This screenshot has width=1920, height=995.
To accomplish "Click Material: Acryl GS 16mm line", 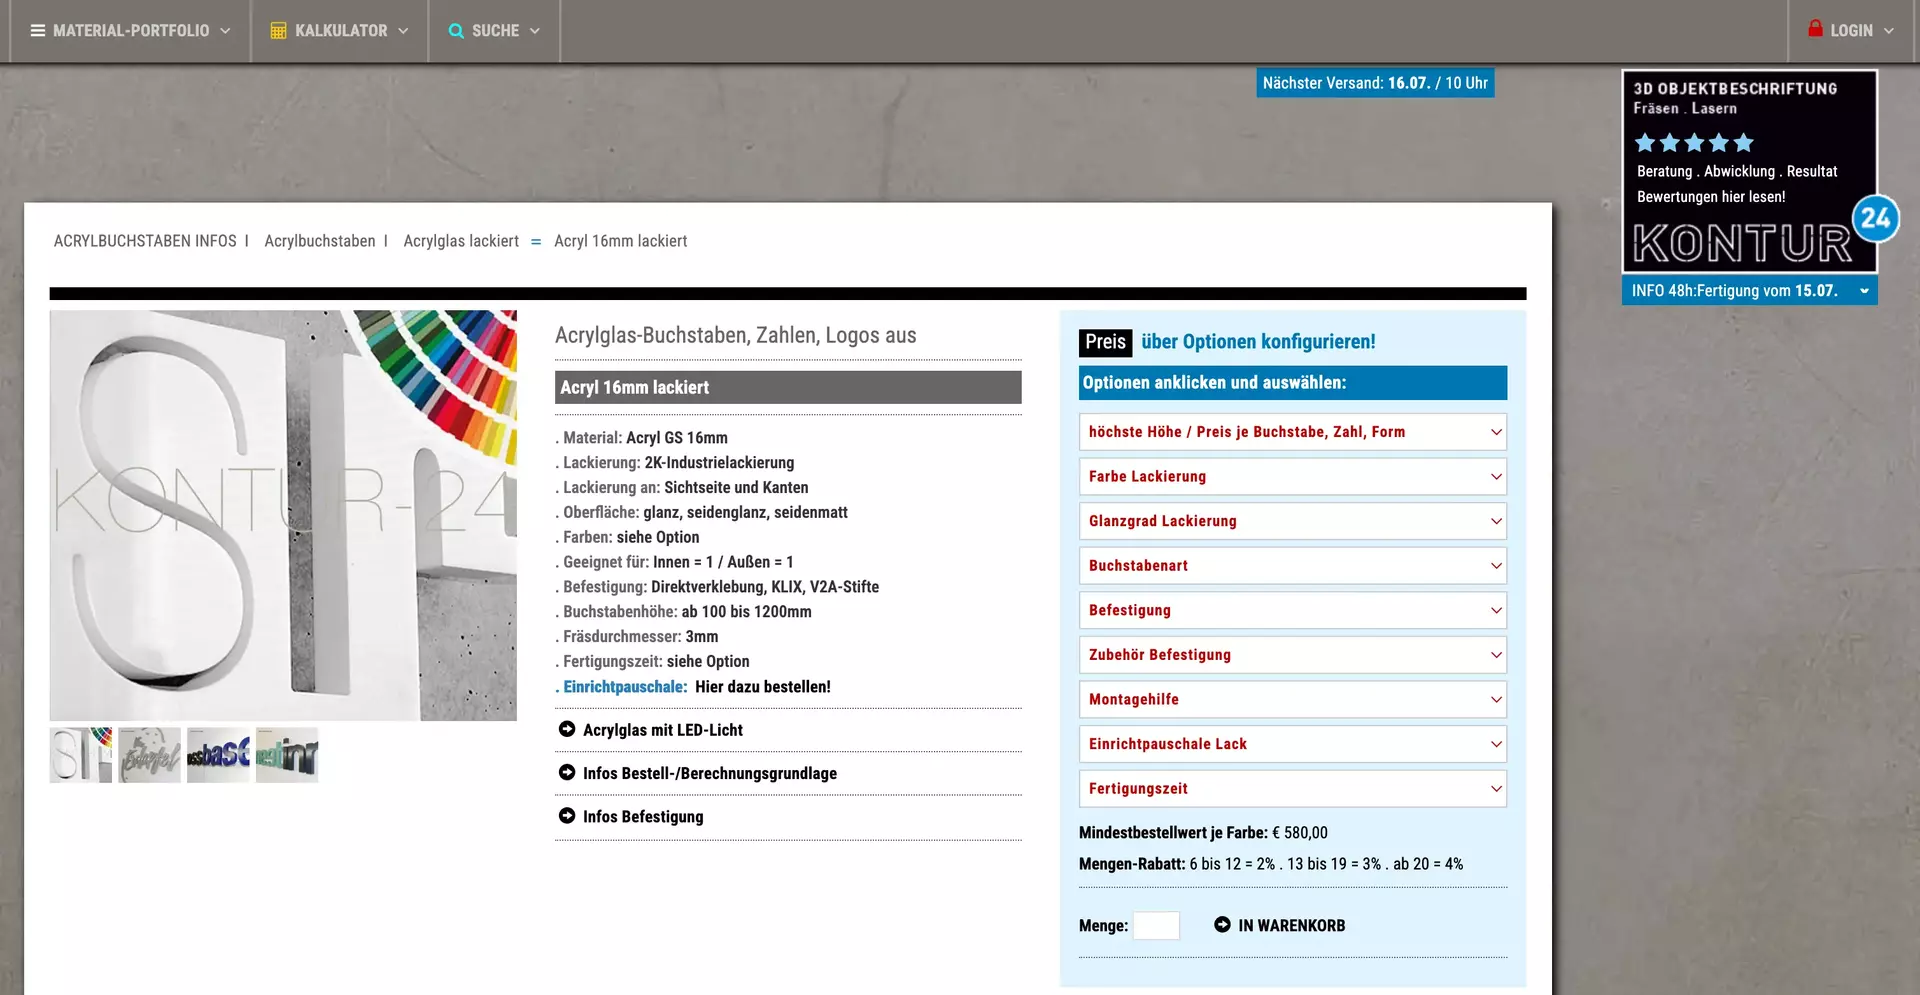I will point(642,438).
